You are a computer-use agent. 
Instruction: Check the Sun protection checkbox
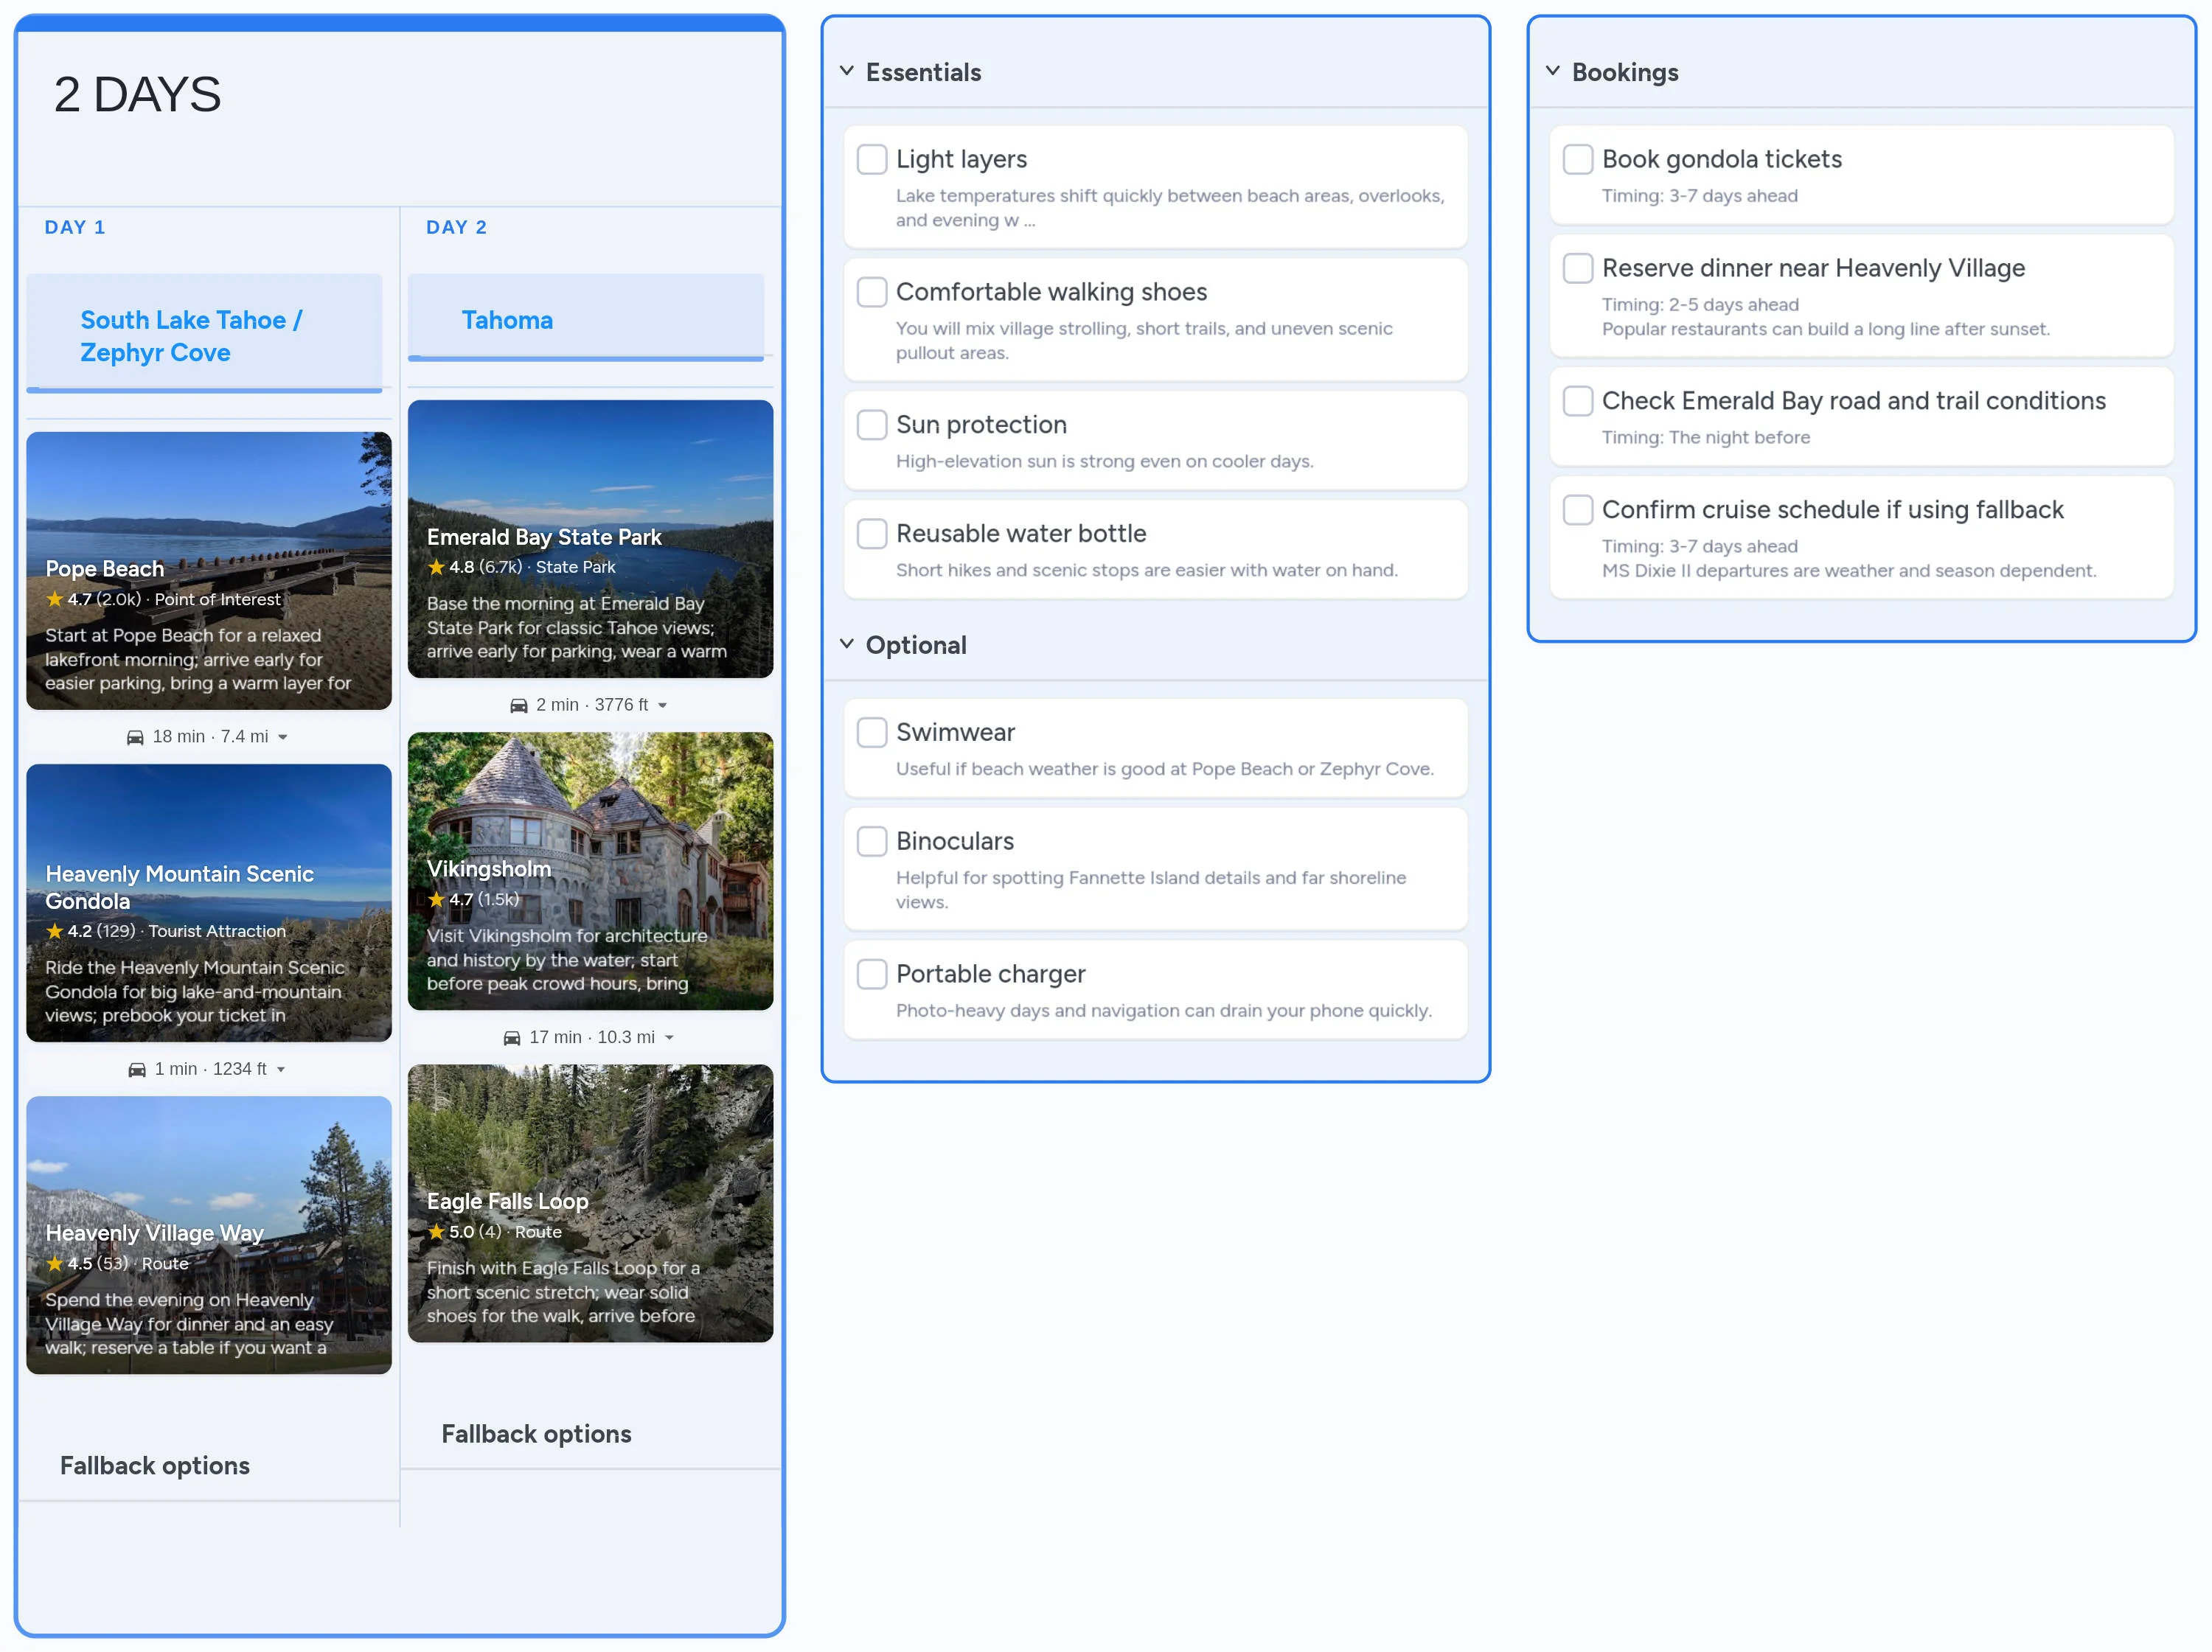coord(872,424)
